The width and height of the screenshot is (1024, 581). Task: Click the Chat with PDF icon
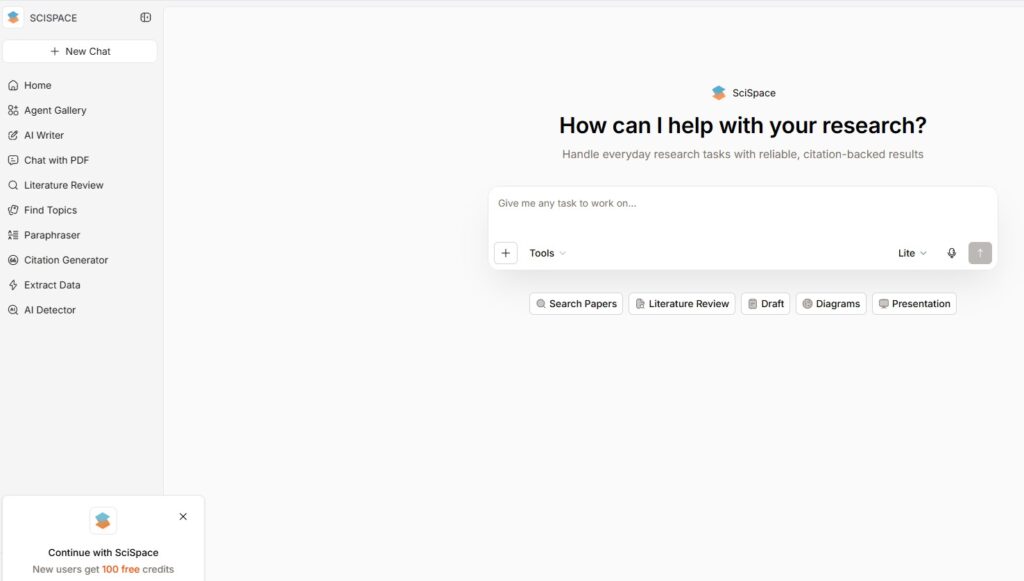point(13,160)
